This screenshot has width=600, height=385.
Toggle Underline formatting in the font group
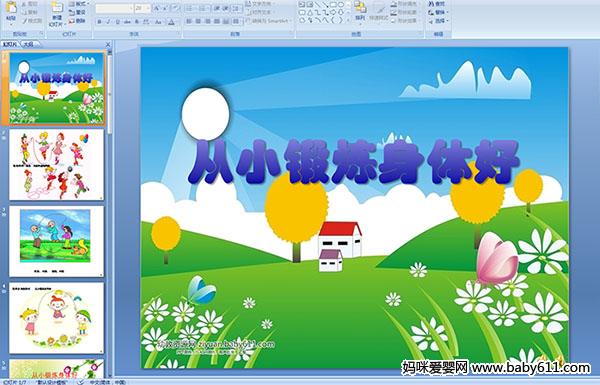tap(117, 22)
